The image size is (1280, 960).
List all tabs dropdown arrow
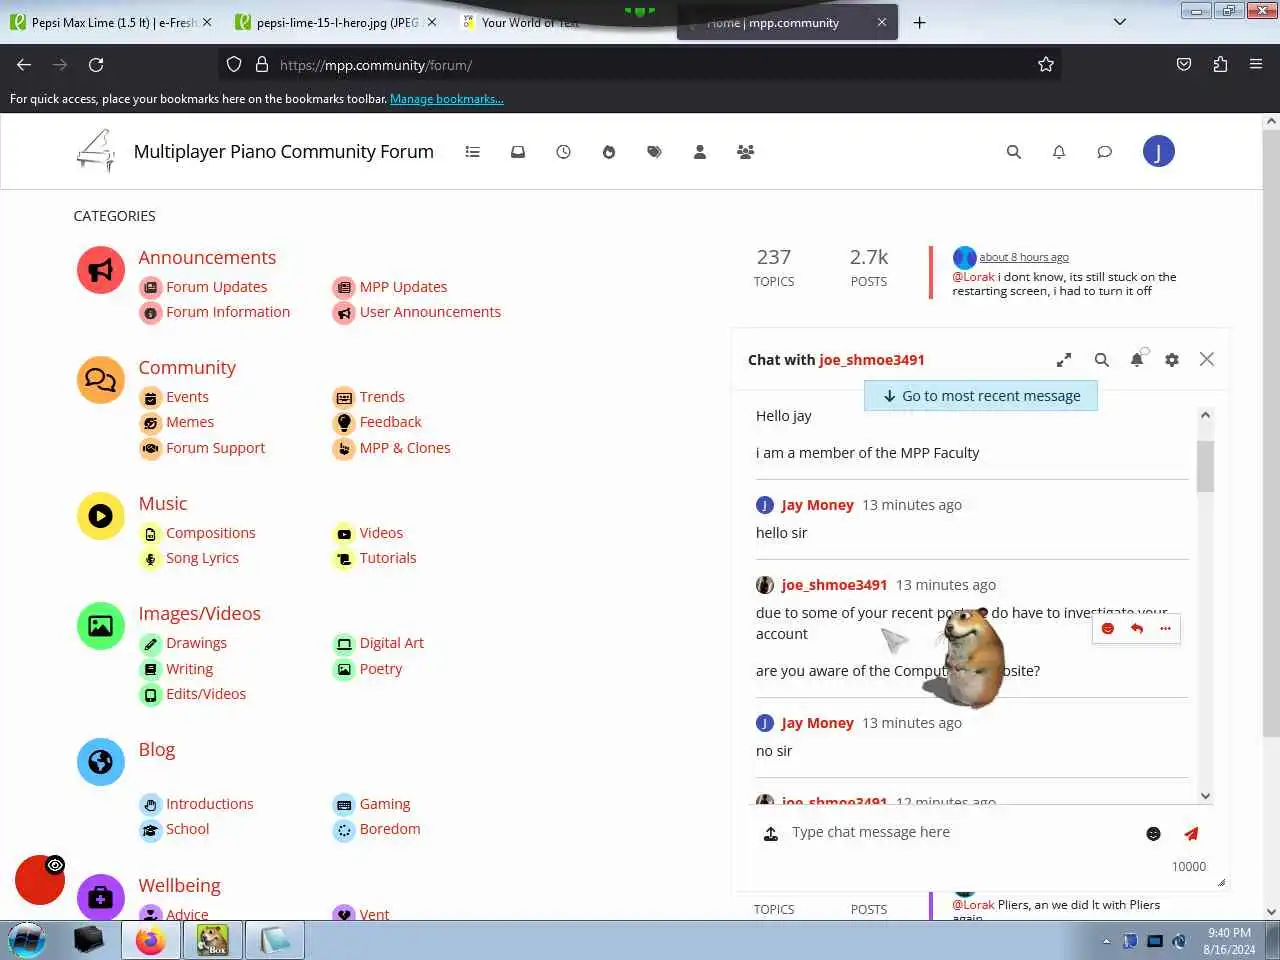pos(1120,22)
